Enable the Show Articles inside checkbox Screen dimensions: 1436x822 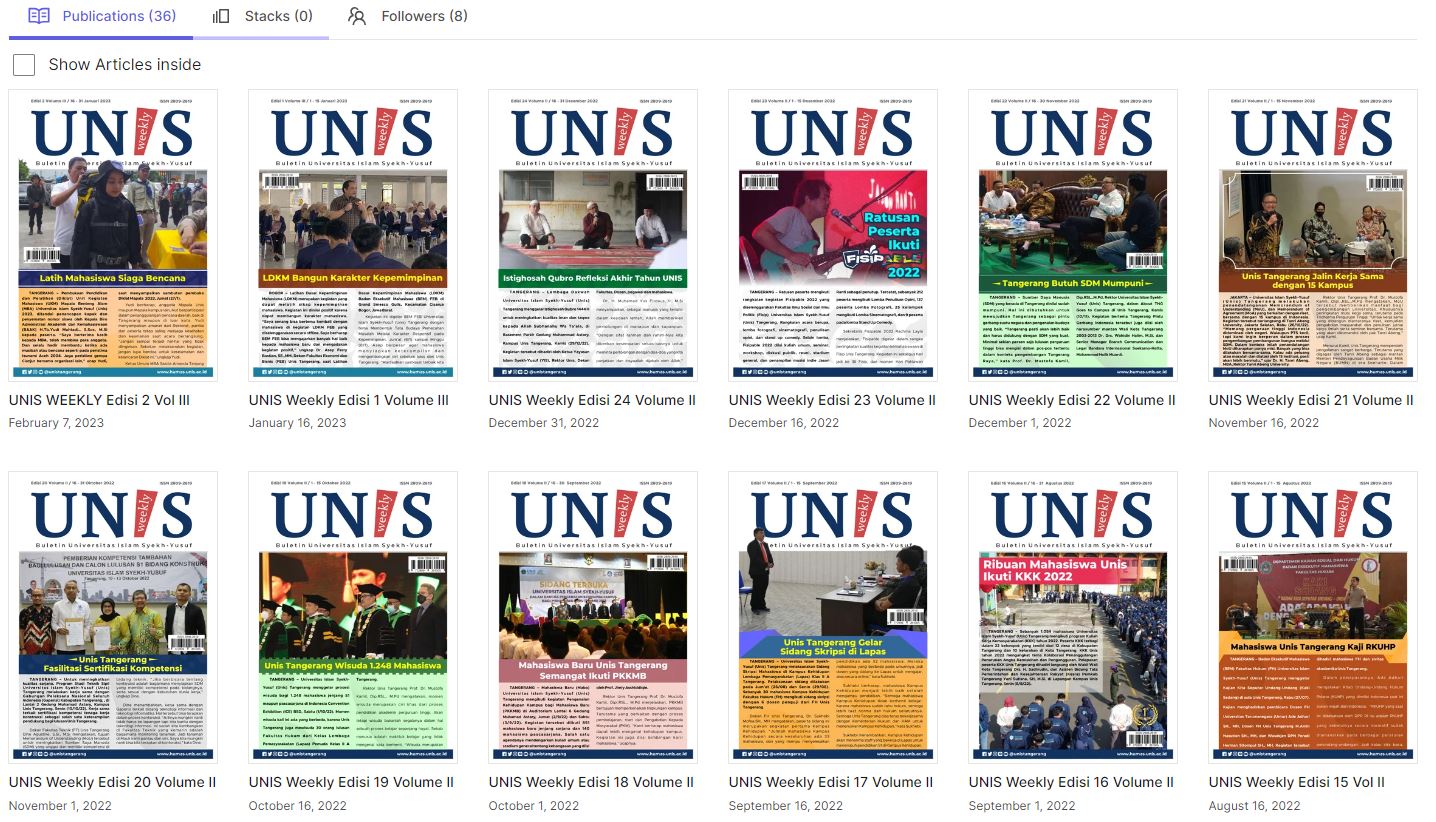point(24,64)
